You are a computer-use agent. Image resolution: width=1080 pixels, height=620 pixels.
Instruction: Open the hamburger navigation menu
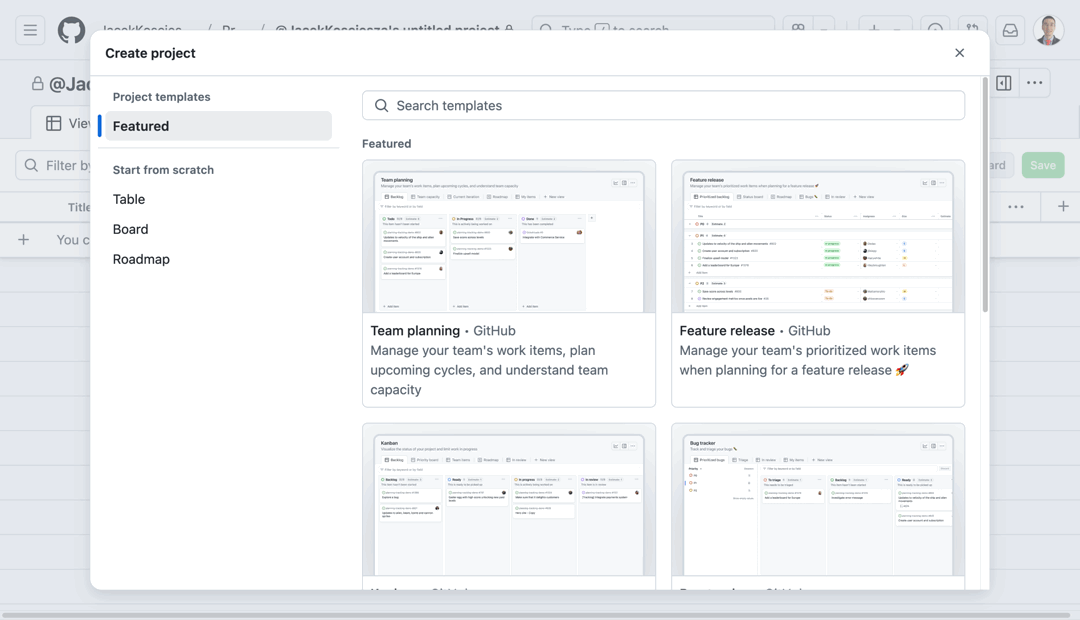click(x=30, y=30)
